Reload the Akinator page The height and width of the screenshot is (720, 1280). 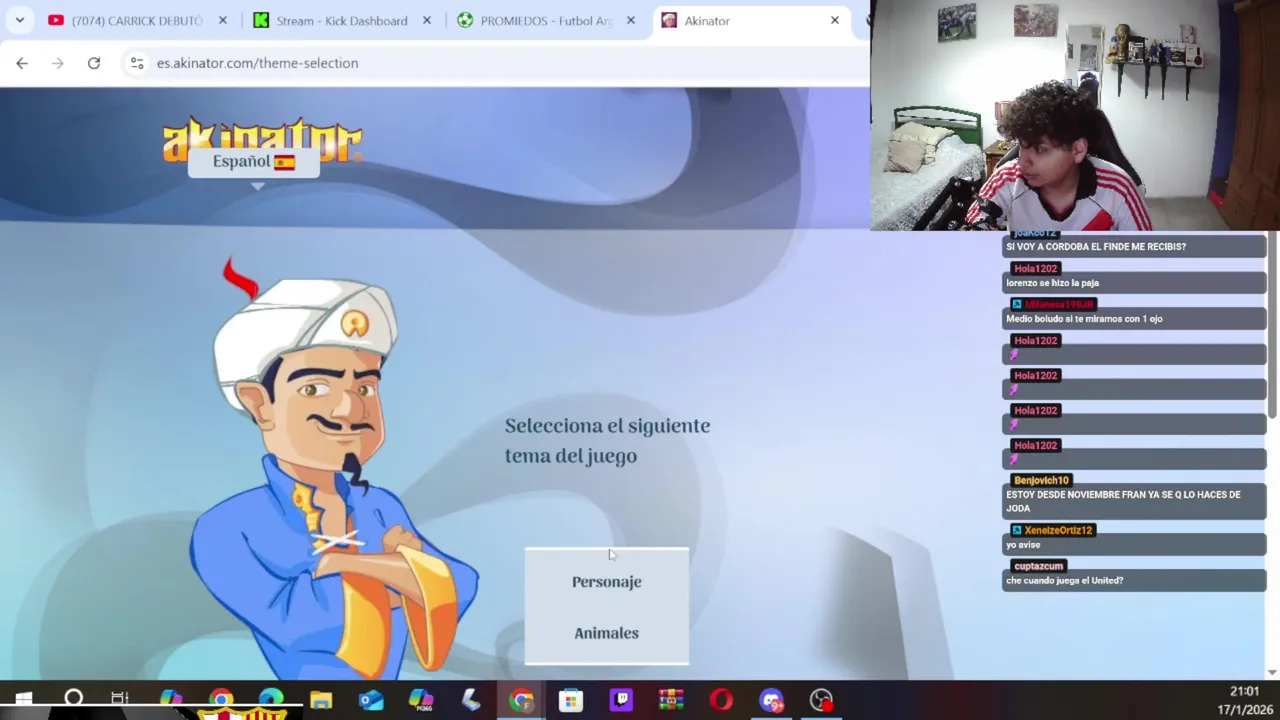coord(94,63)
